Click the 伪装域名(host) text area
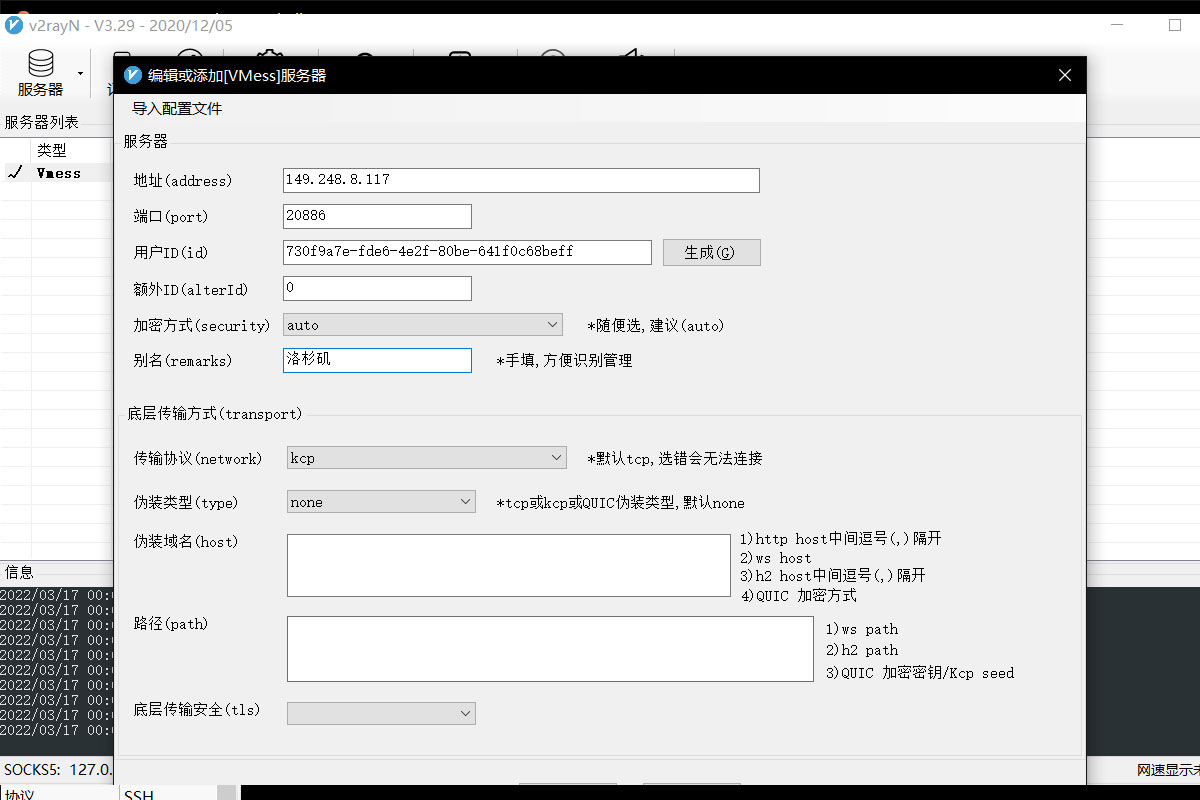 coord(509,565)
